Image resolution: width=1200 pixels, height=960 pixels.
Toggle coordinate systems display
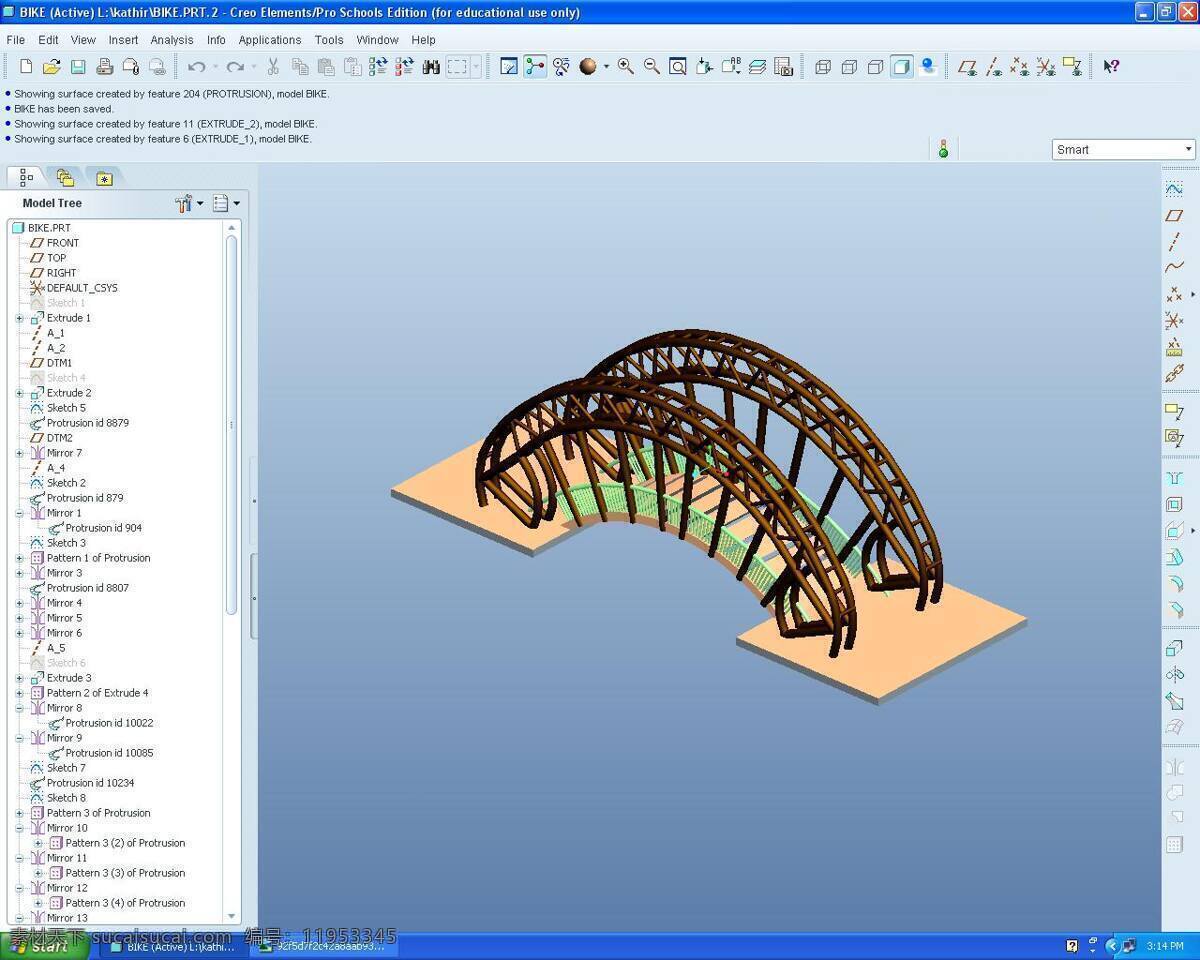(x=1045, y=67)
